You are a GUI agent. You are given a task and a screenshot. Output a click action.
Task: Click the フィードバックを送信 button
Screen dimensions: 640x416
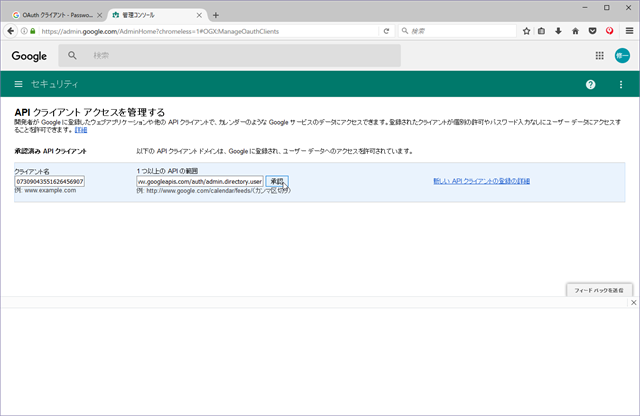[x=600, y=290]
